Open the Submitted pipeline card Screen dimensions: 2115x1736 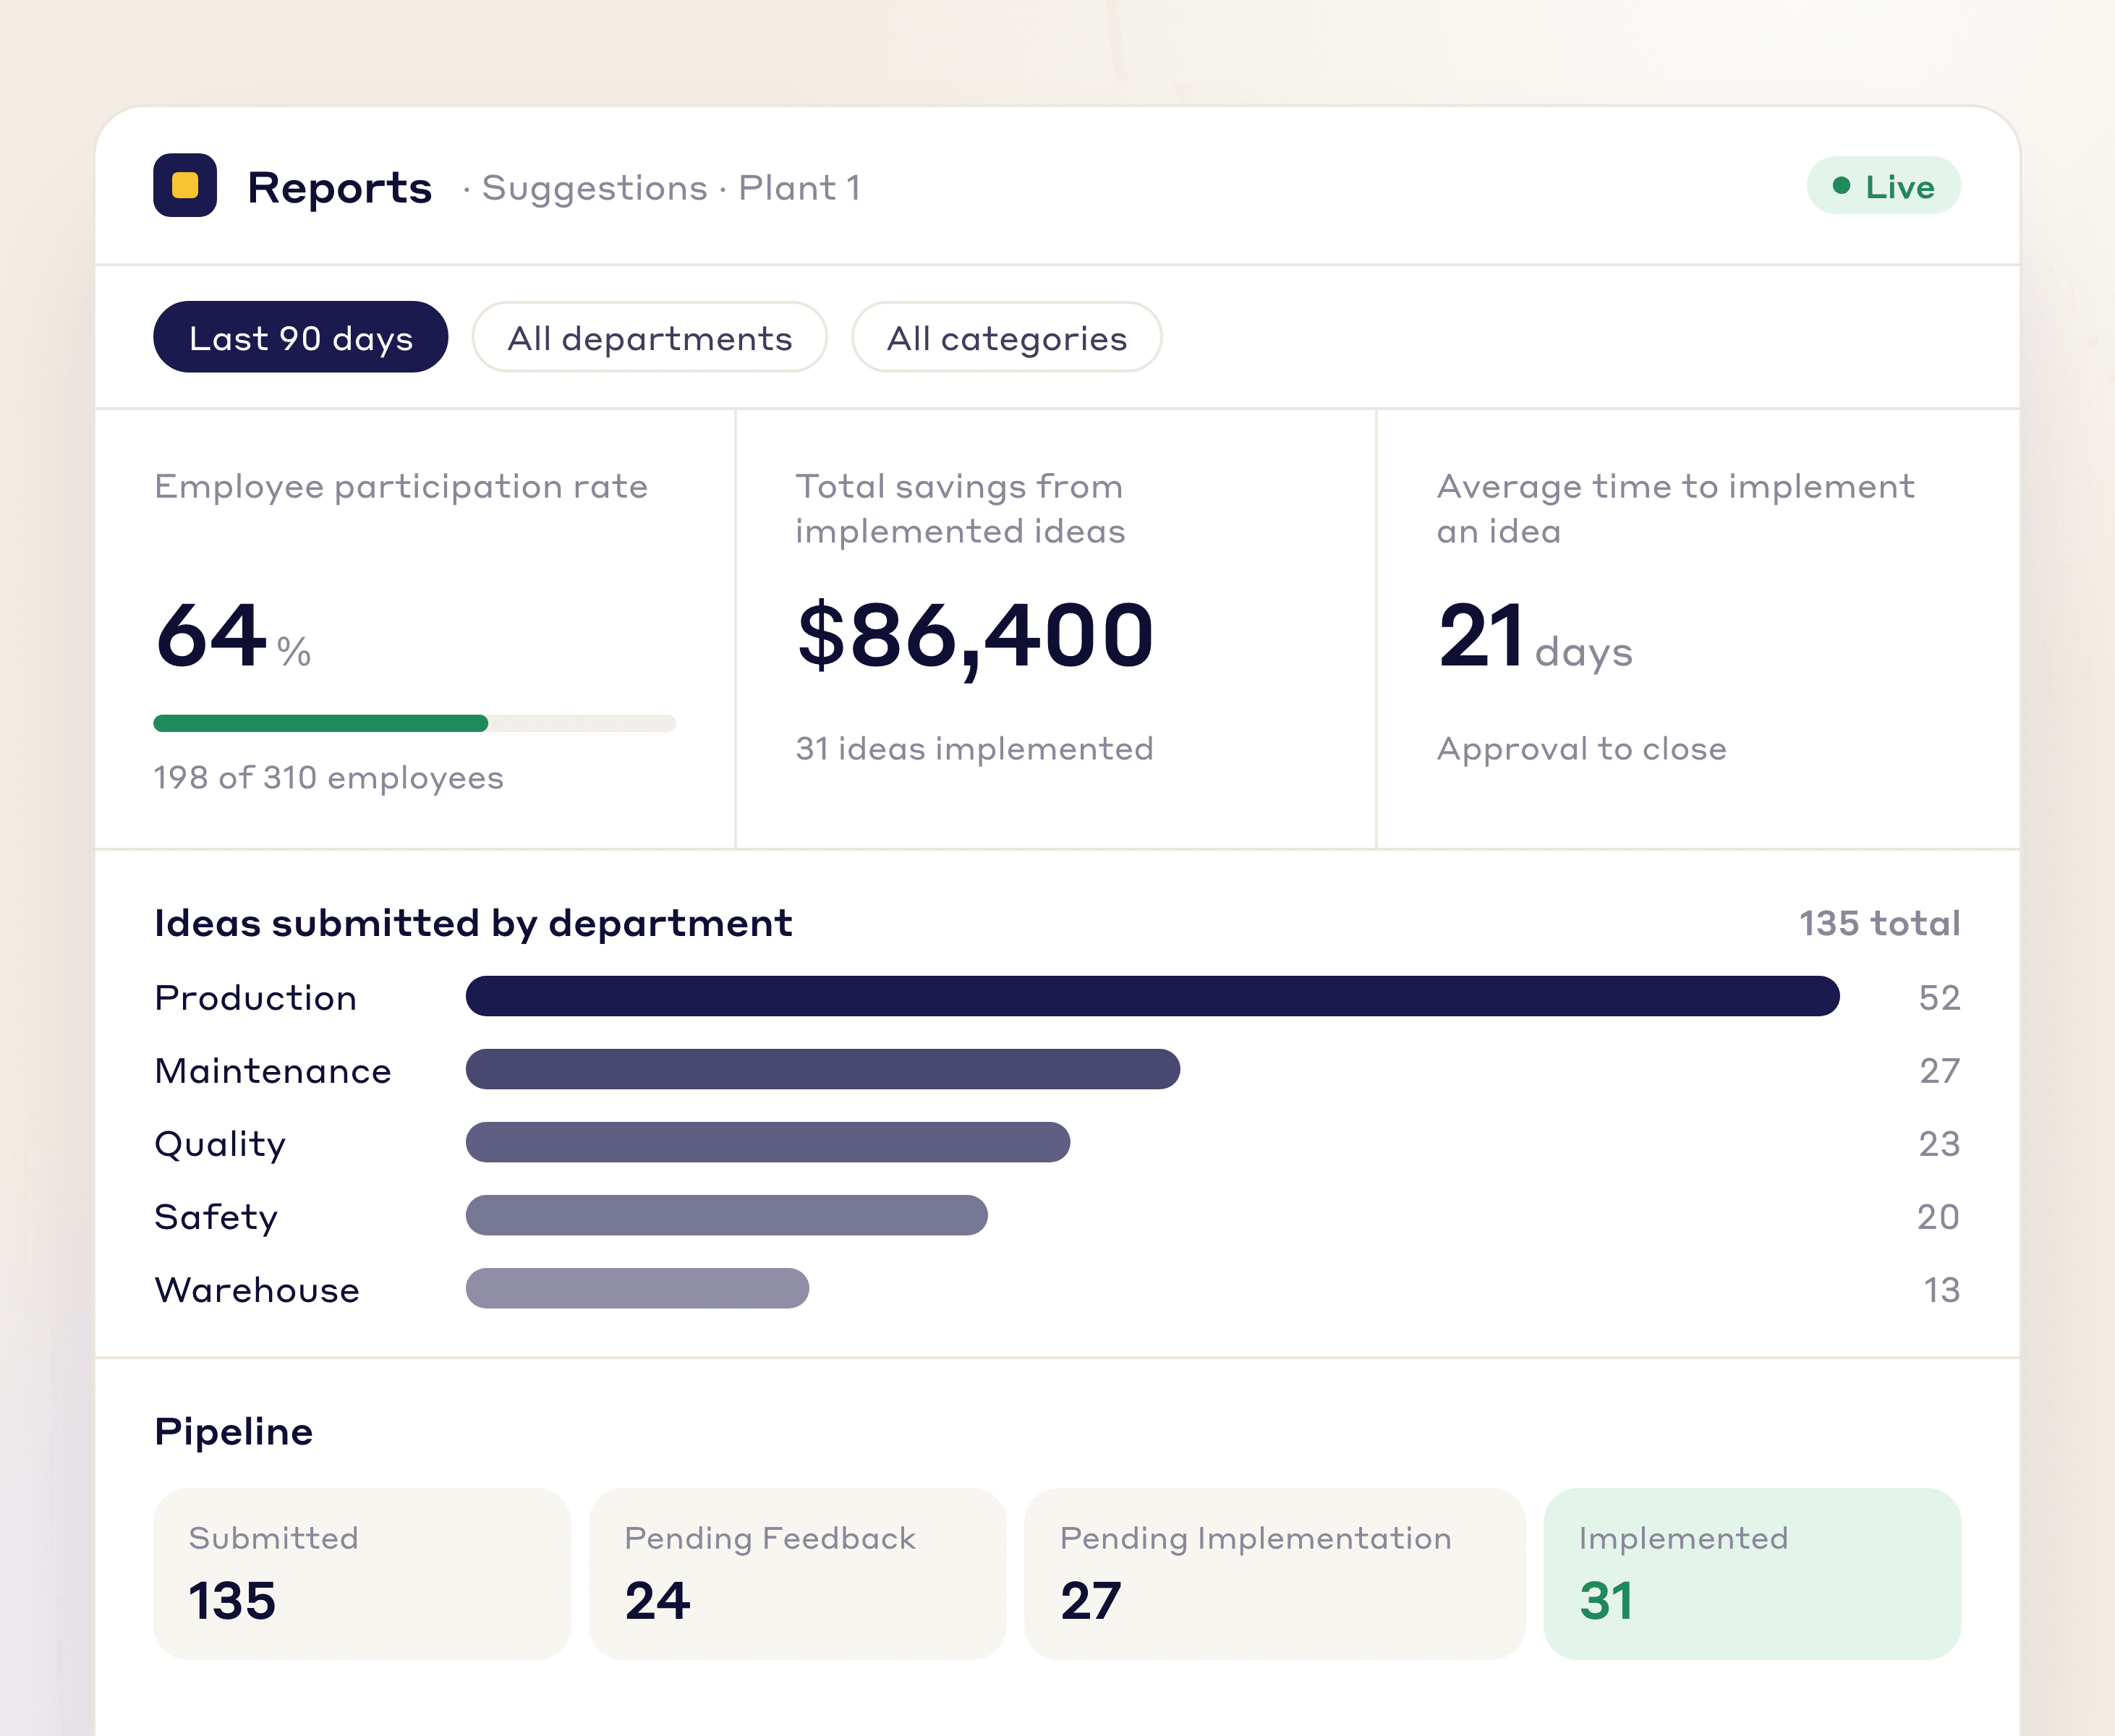pos(362,1573)
